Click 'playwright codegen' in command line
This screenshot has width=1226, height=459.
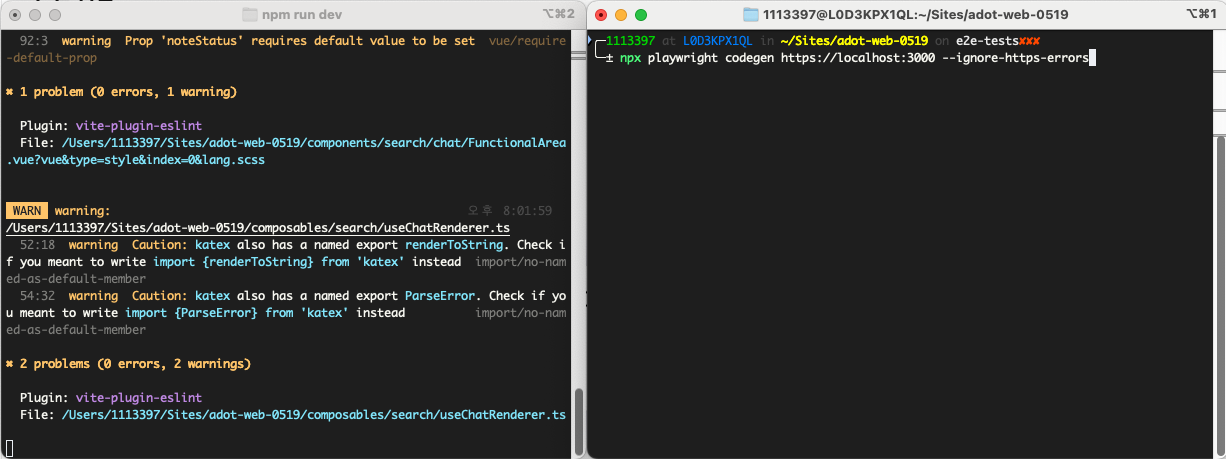(710, 58)
